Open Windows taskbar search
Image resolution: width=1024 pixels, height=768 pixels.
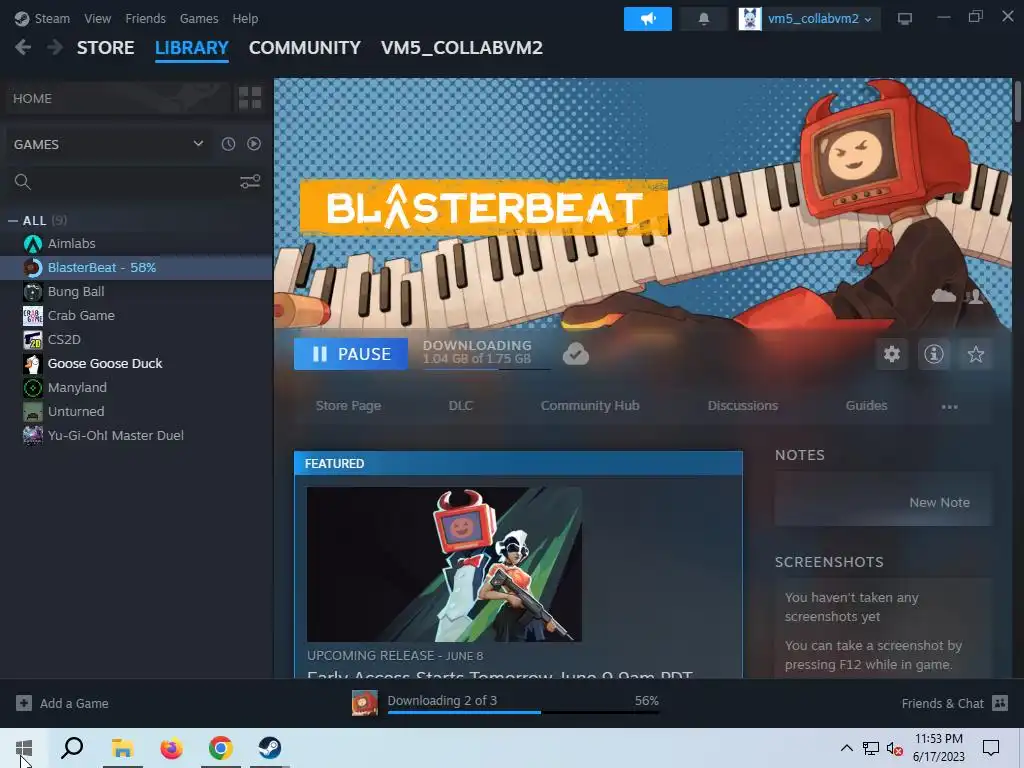coord(72,748)
